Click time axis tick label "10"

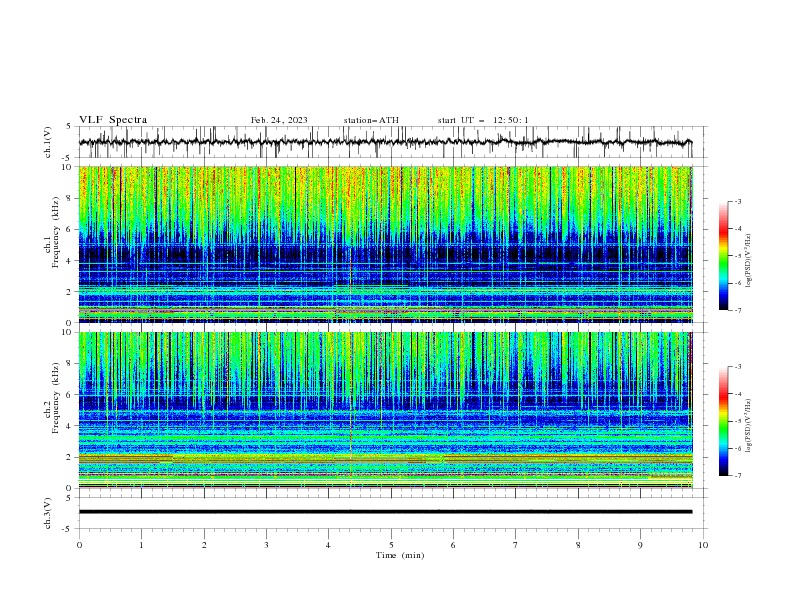703,545
